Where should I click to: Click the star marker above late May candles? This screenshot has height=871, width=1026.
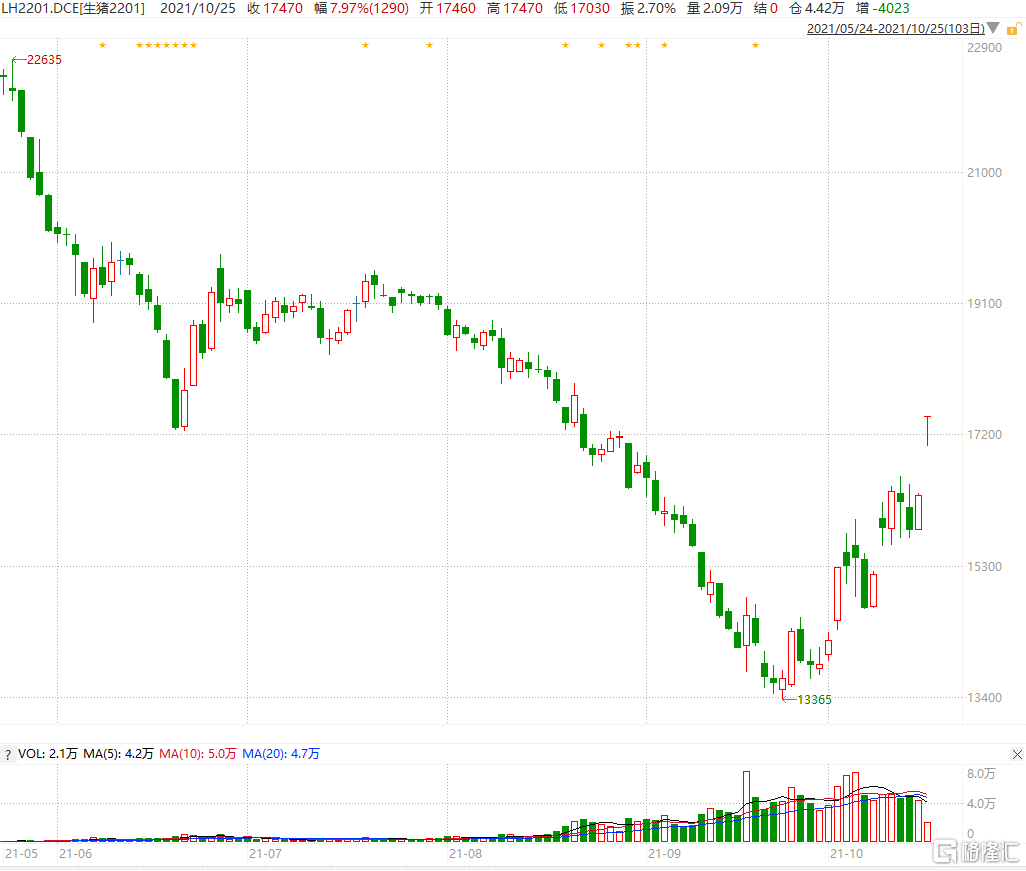click(x=102, y=45)
